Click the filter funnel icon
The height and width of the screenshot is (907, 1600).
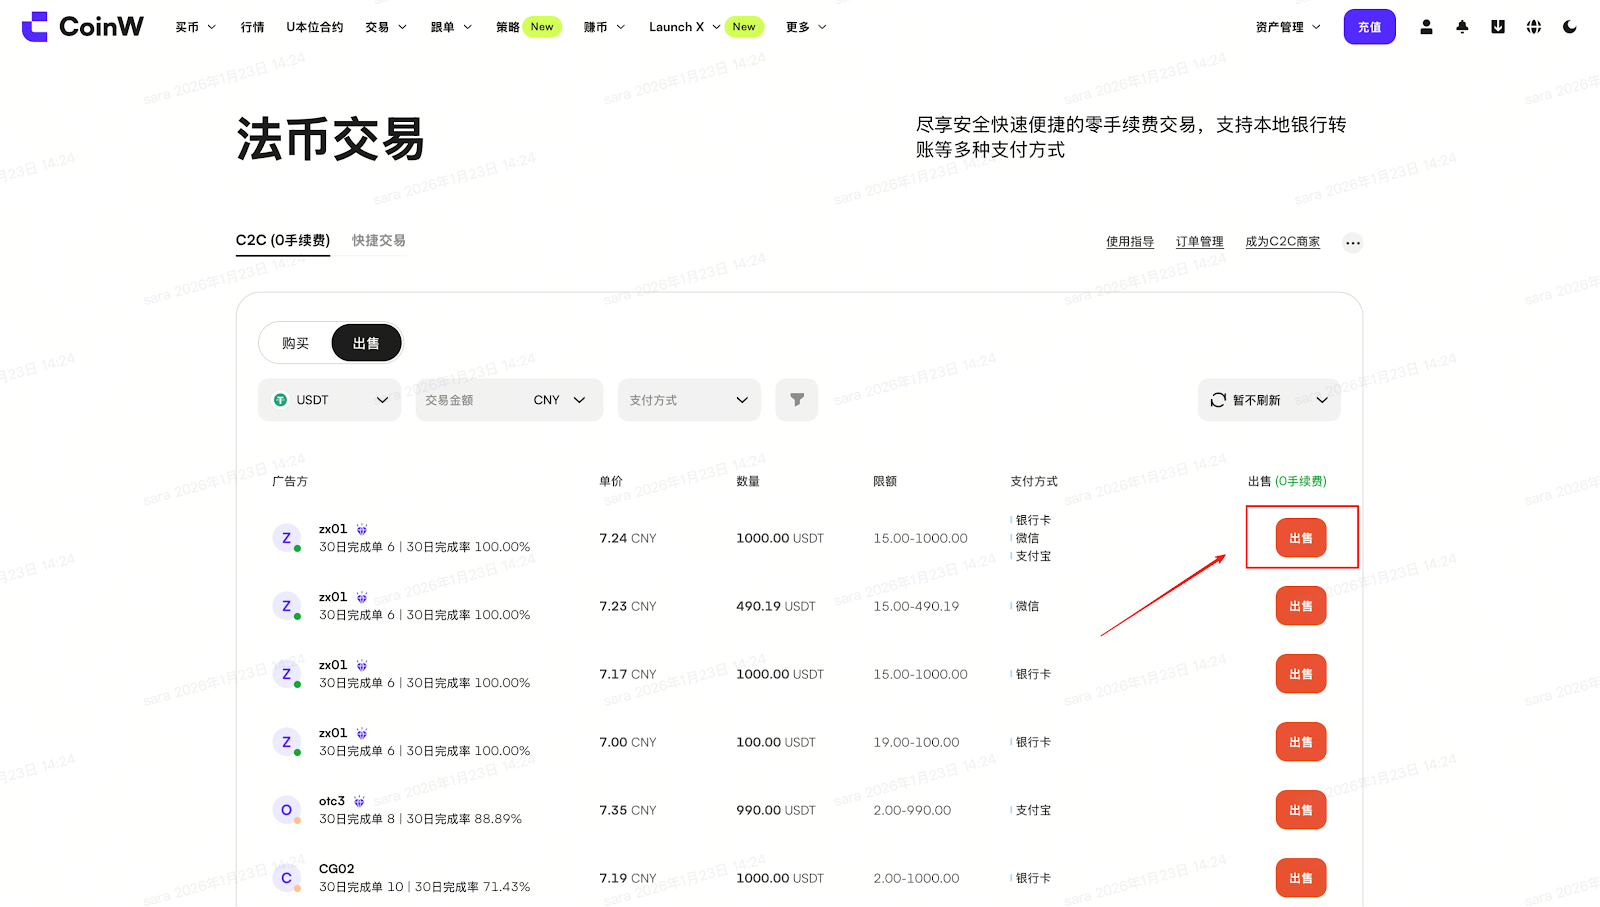[797, 400]
